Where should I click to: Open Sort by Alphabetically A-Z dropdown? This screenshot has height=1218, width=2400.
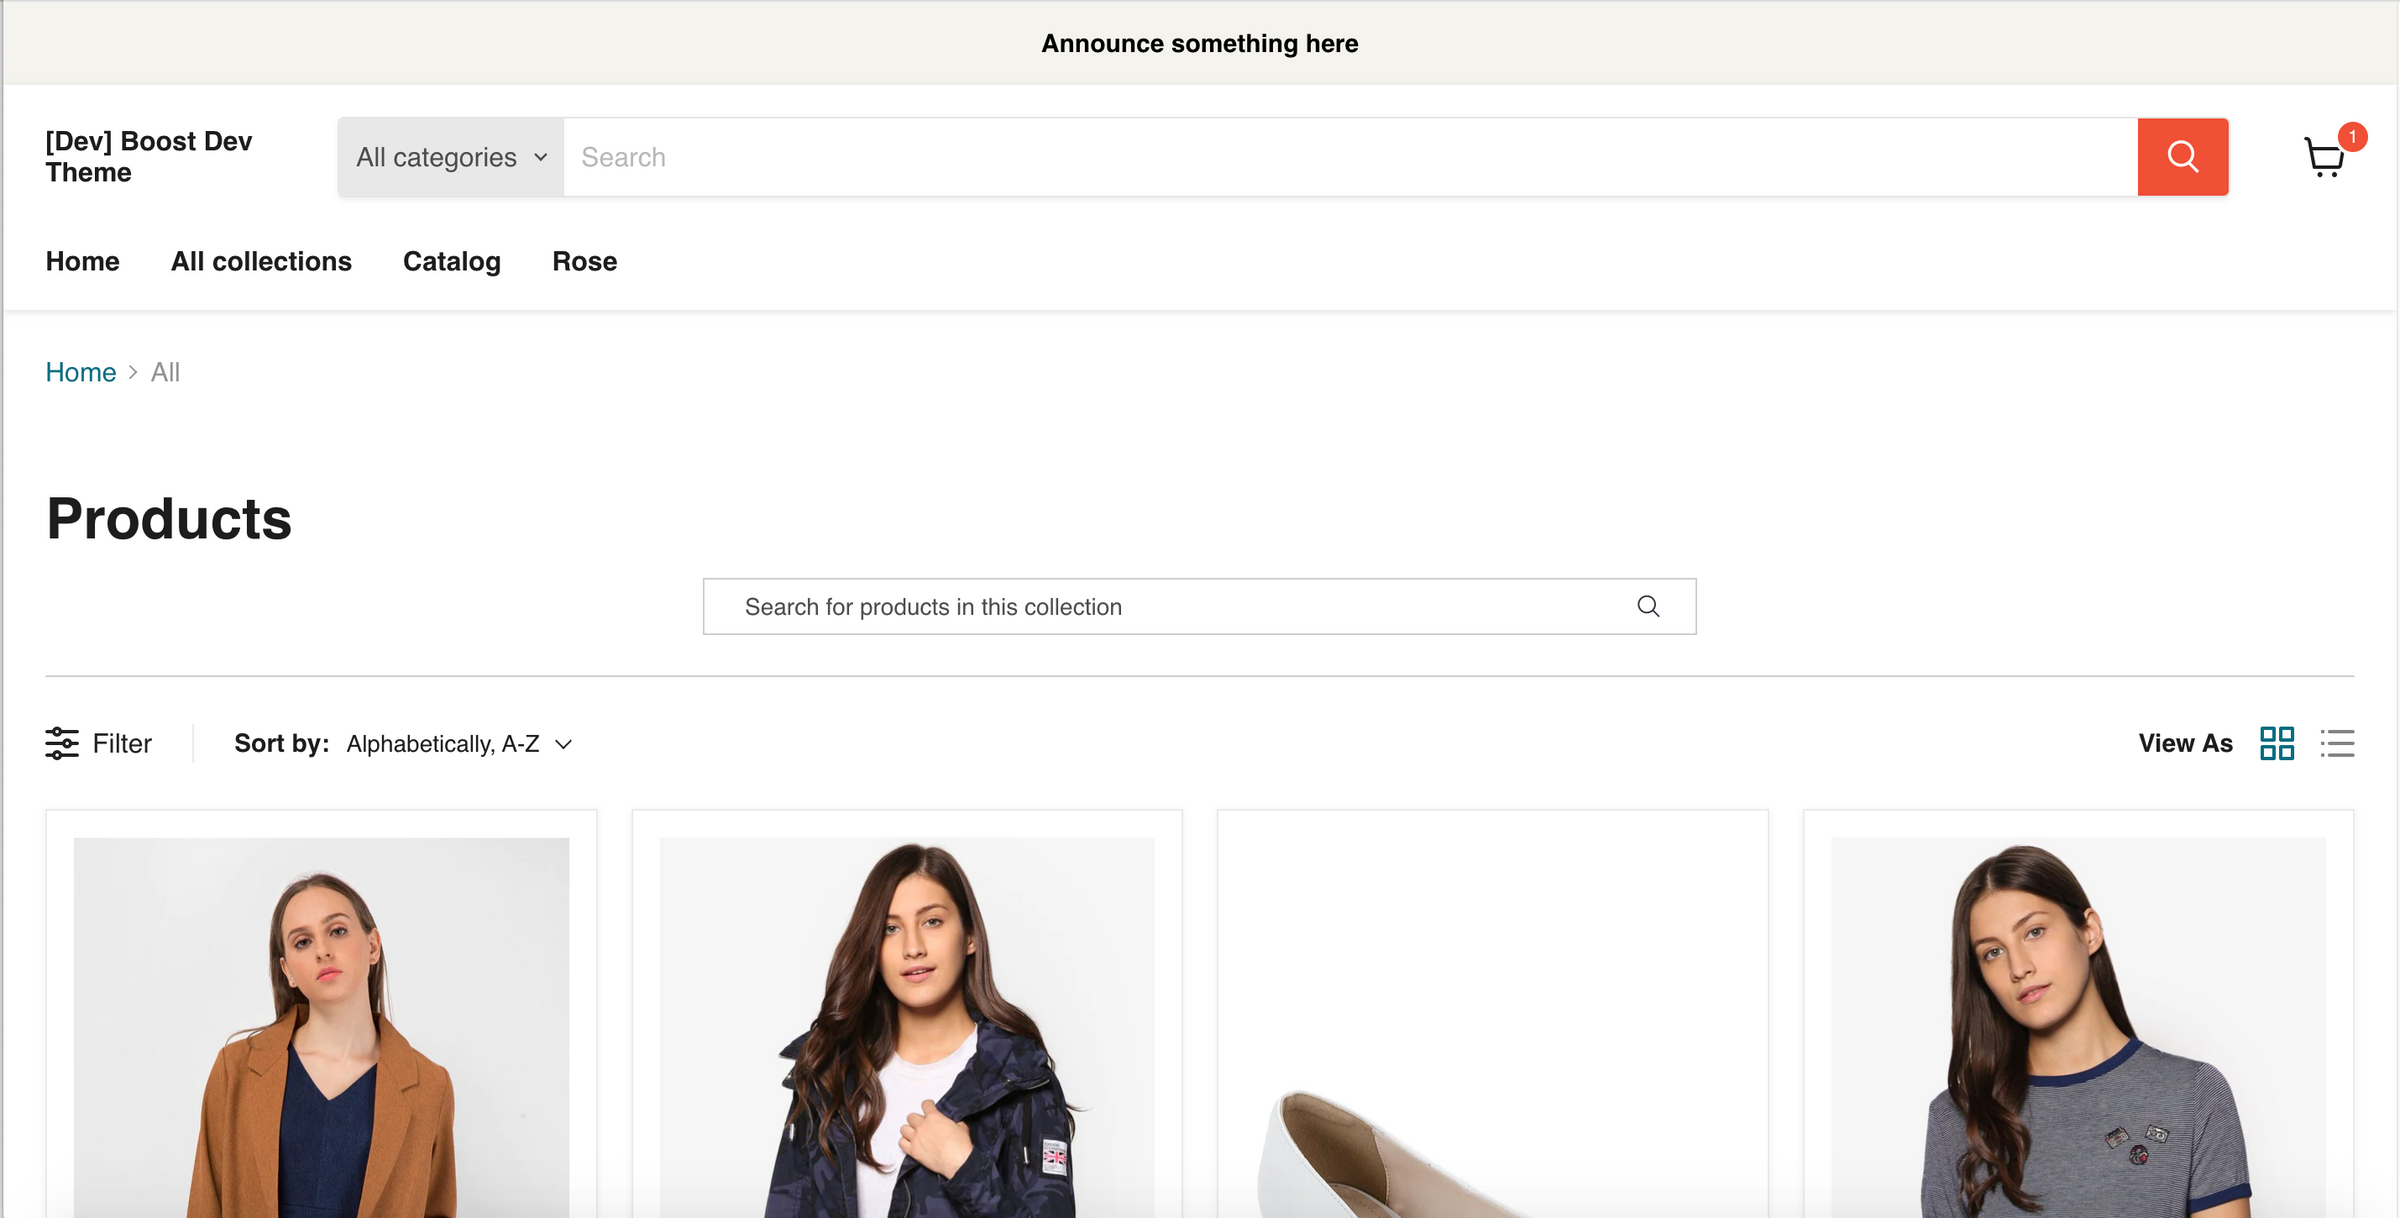445,744
